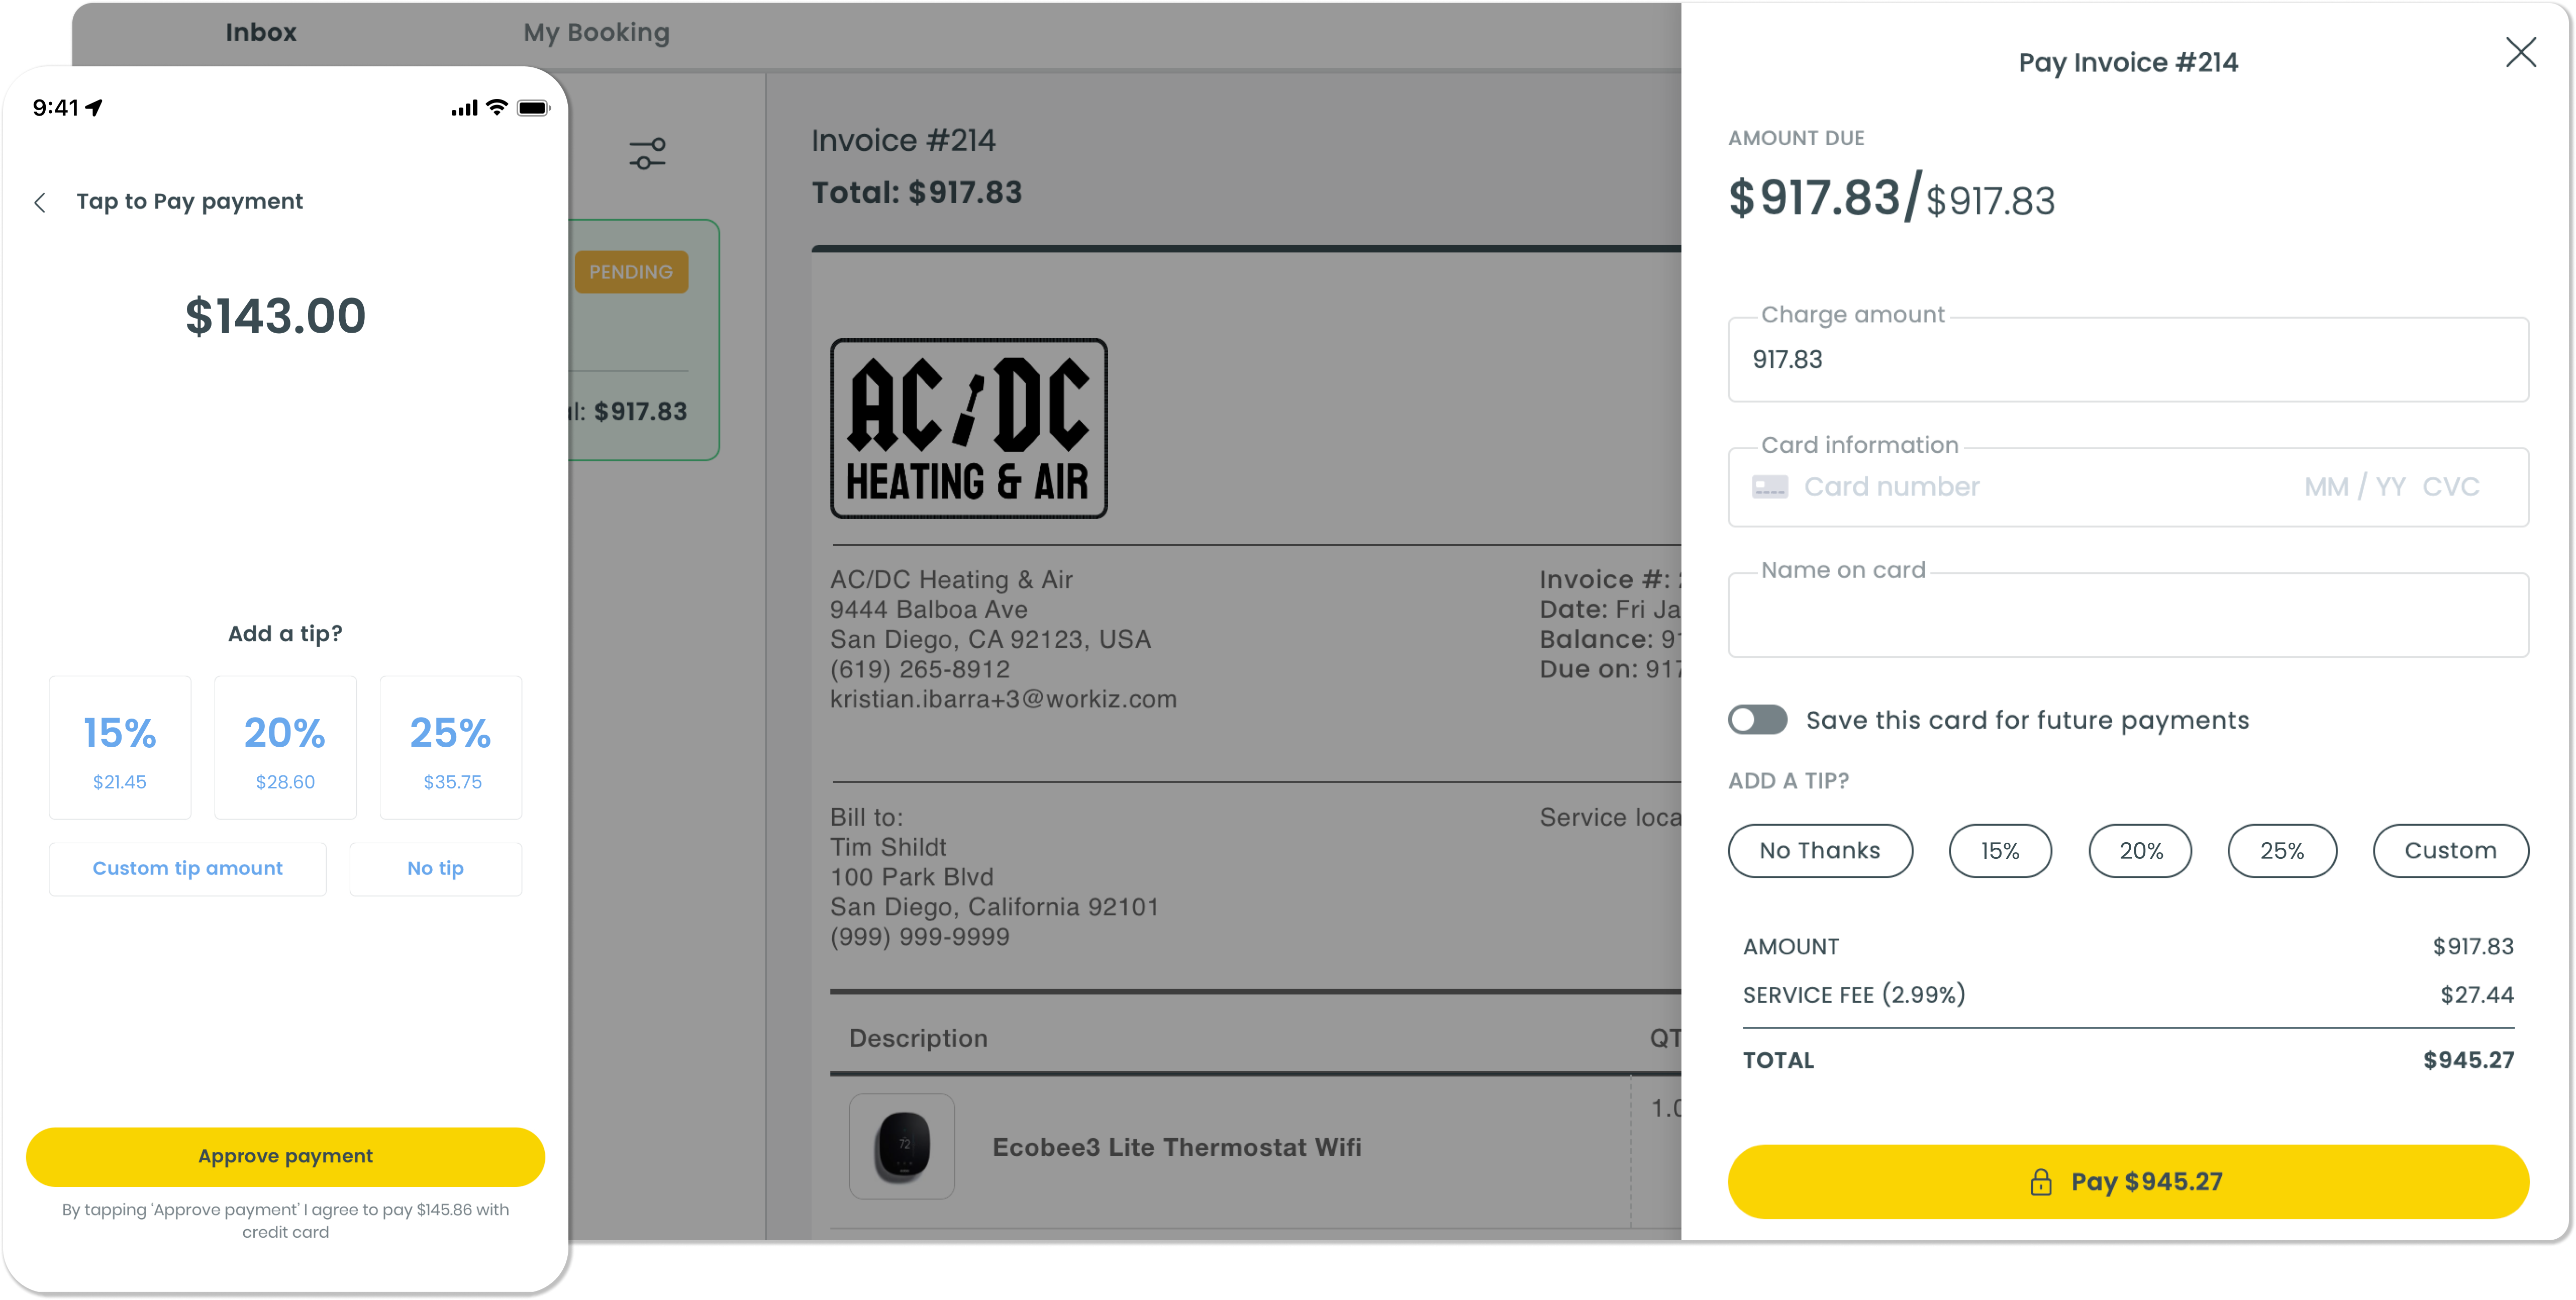Open the My Booking tab

(x=596, y=33)
